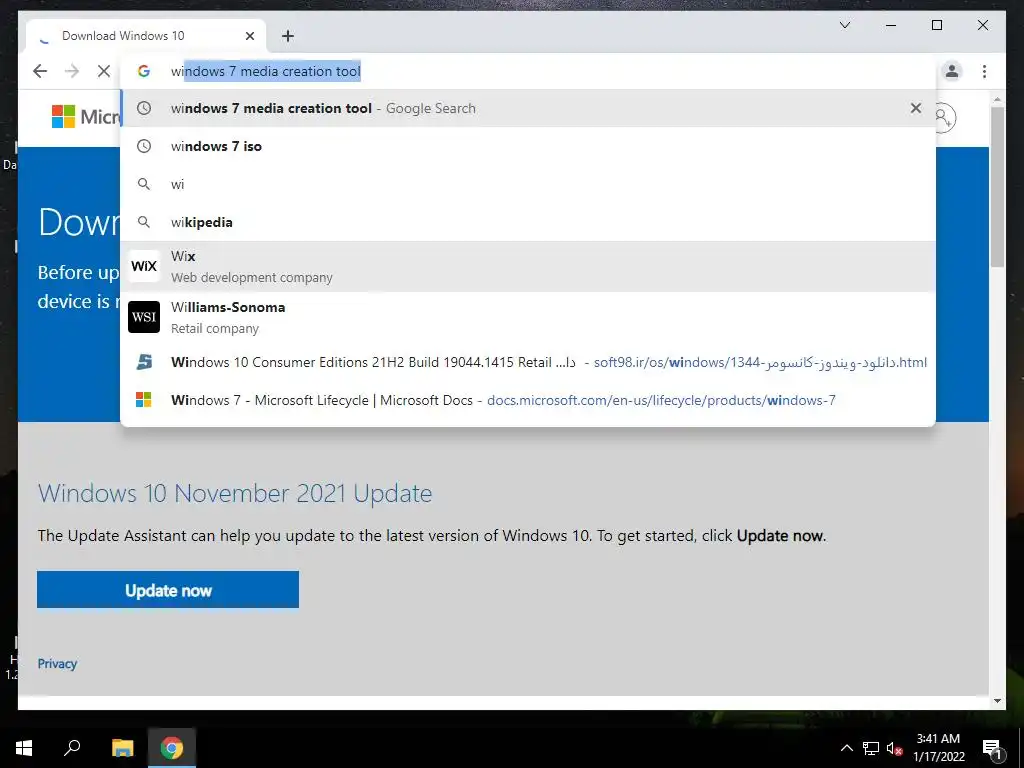1024x768 pixels.
Task: Click the Microsoft favicon beside Windows 7 Lifecycle
Action: tap(144, 400)
